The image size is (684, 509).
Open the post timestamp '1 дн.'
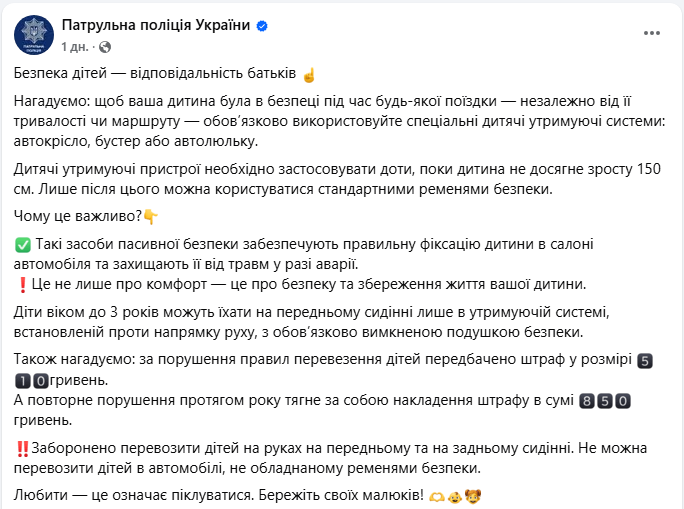pos(76,46)
